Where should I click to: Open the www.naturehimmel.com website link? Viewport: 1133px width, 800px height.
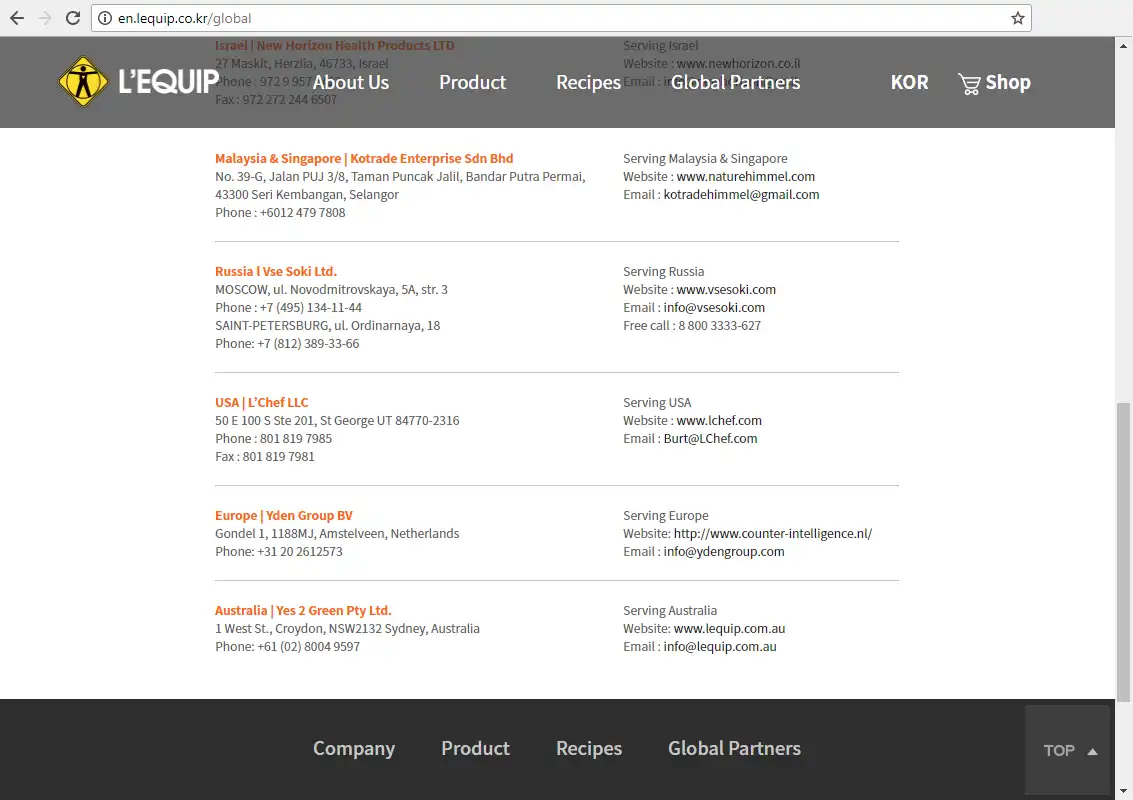[x=745, y=176]
